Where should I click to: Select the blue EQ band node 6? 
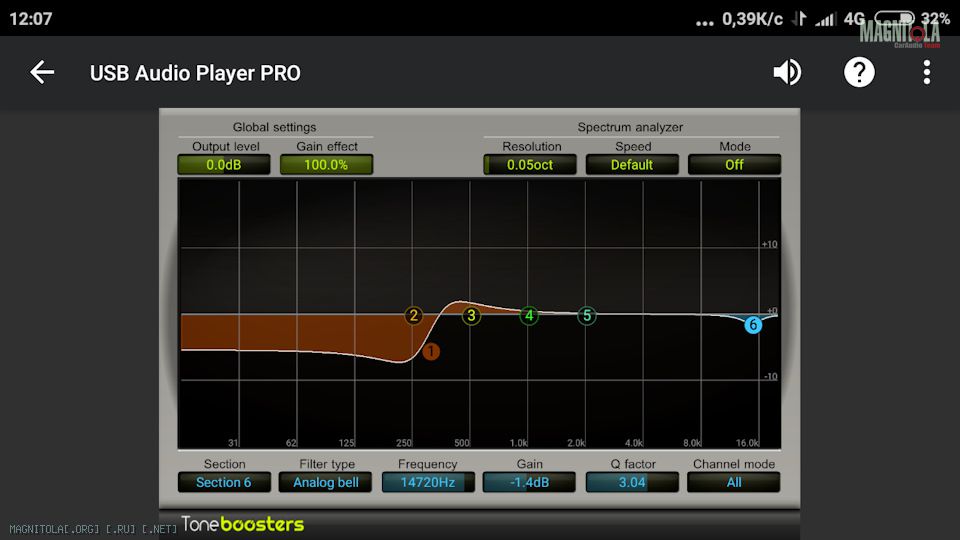(x=753, y=324)
